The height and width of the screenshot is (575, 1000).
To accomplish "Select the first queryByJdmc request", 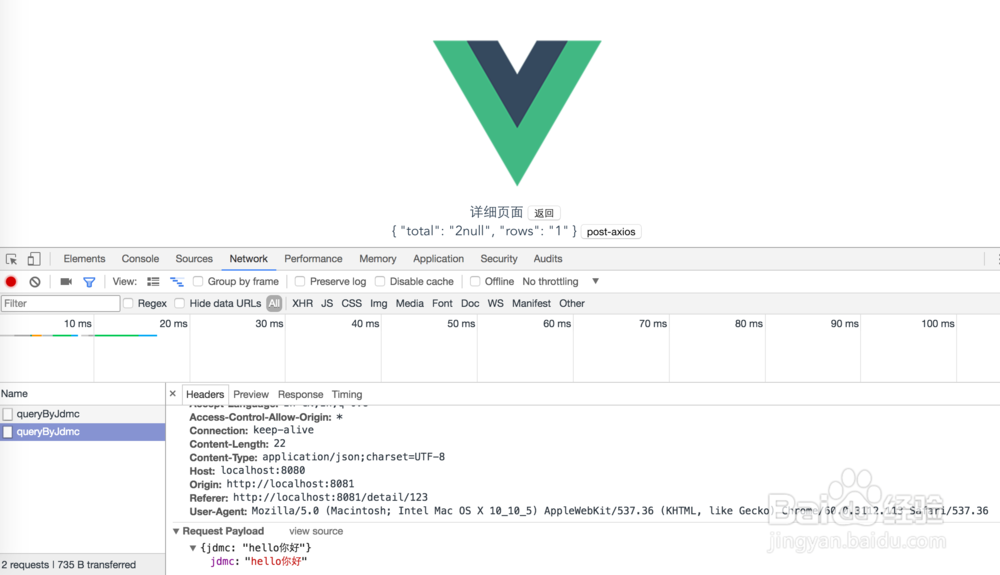I will 83,414.
